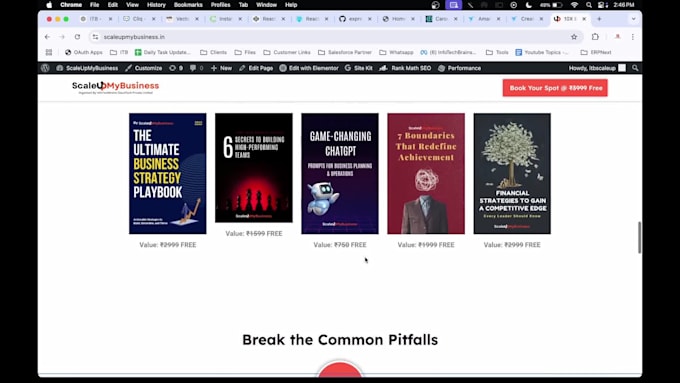Open the Customize admin bar item
Viewport: 680px width, 383px height.
click(x=144, y=68)
